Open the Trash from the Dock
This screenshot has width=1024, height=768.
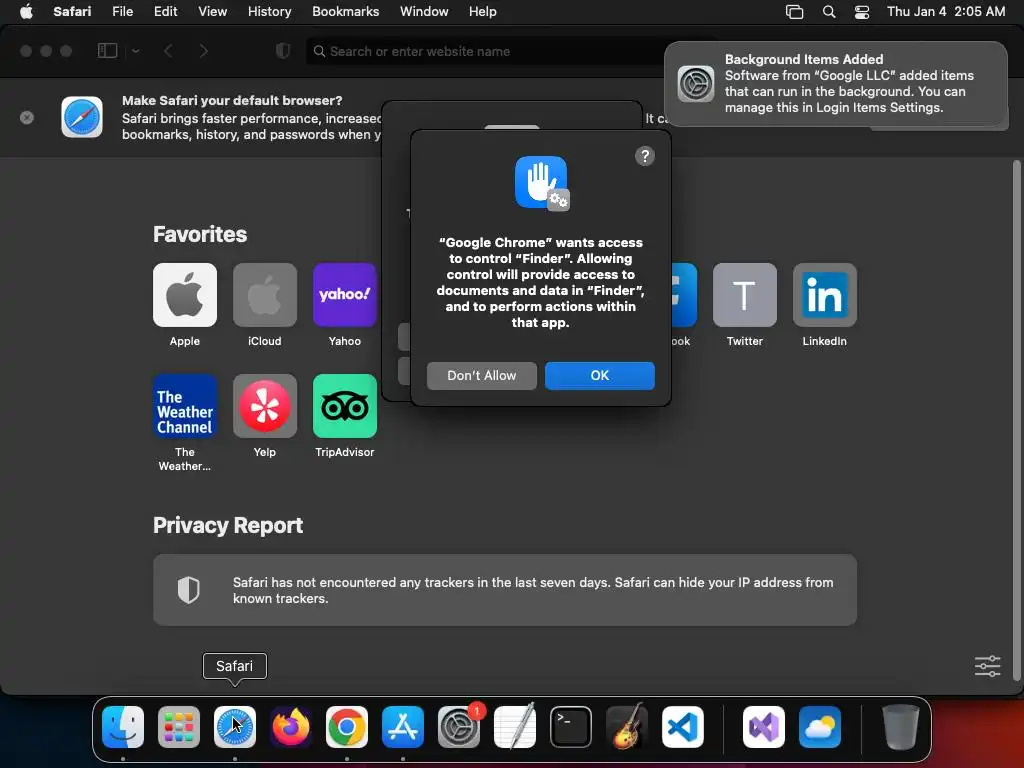point(901,727)
